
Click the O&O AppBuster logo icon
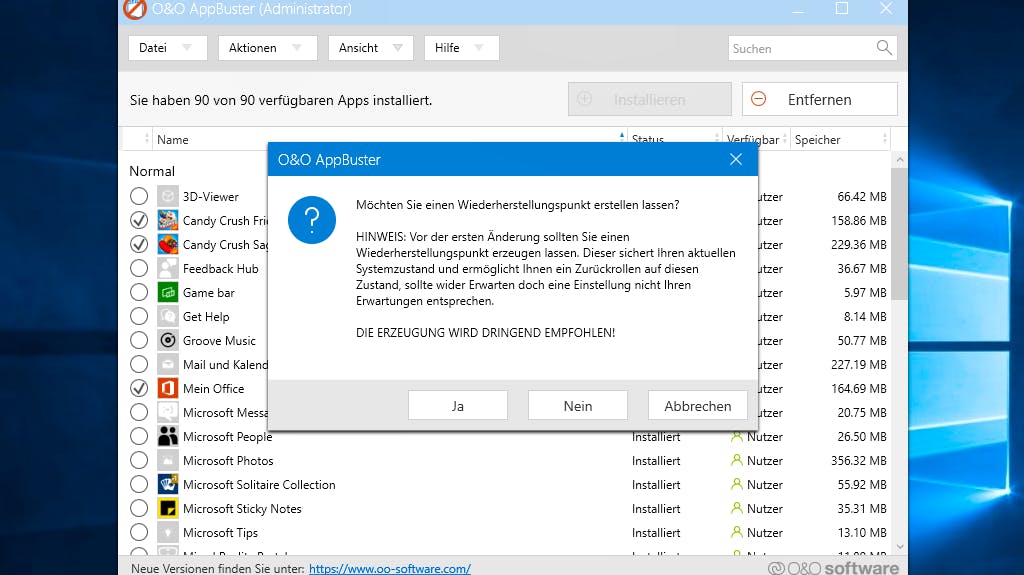[135, 8]
